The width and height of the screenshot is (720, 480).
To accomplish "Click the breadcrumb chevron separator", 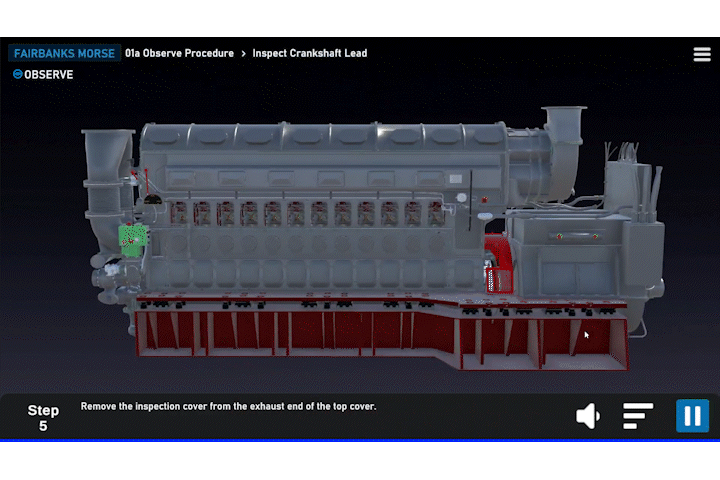I will point(243,53).
